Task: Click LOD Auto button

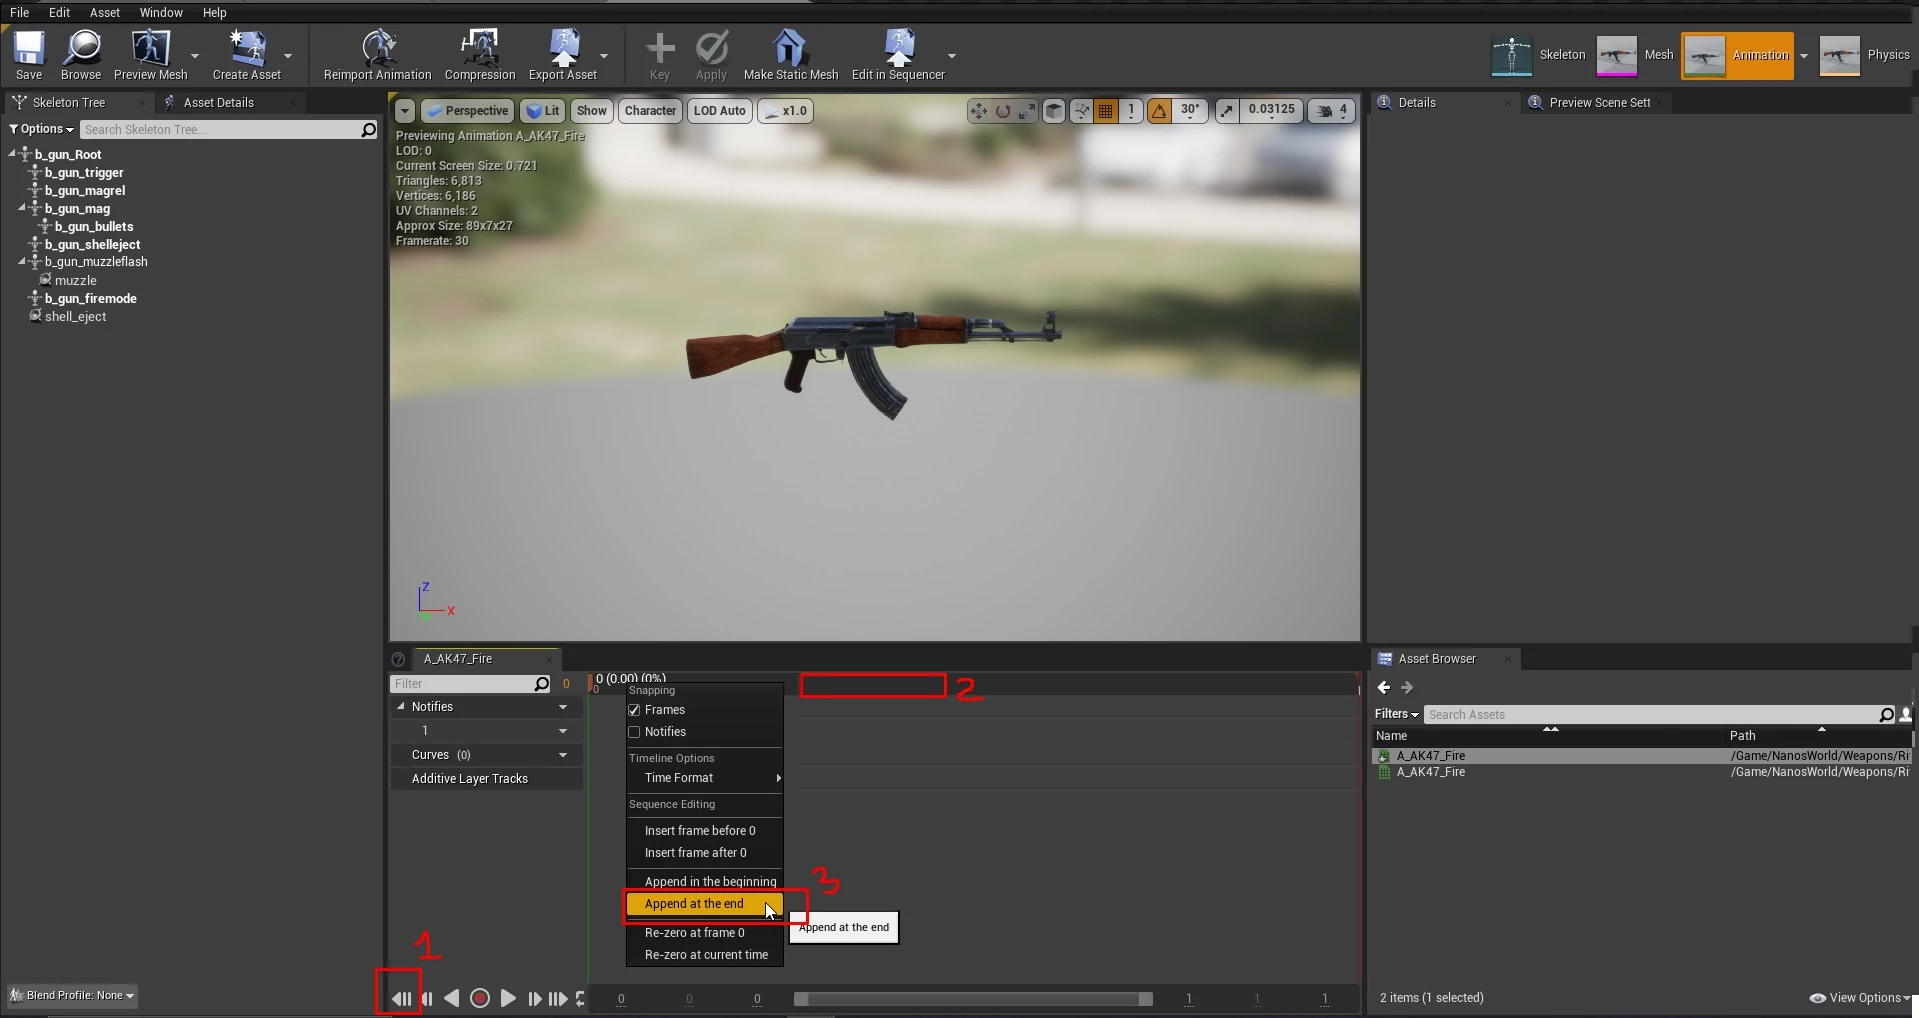Action: [719, 111]
